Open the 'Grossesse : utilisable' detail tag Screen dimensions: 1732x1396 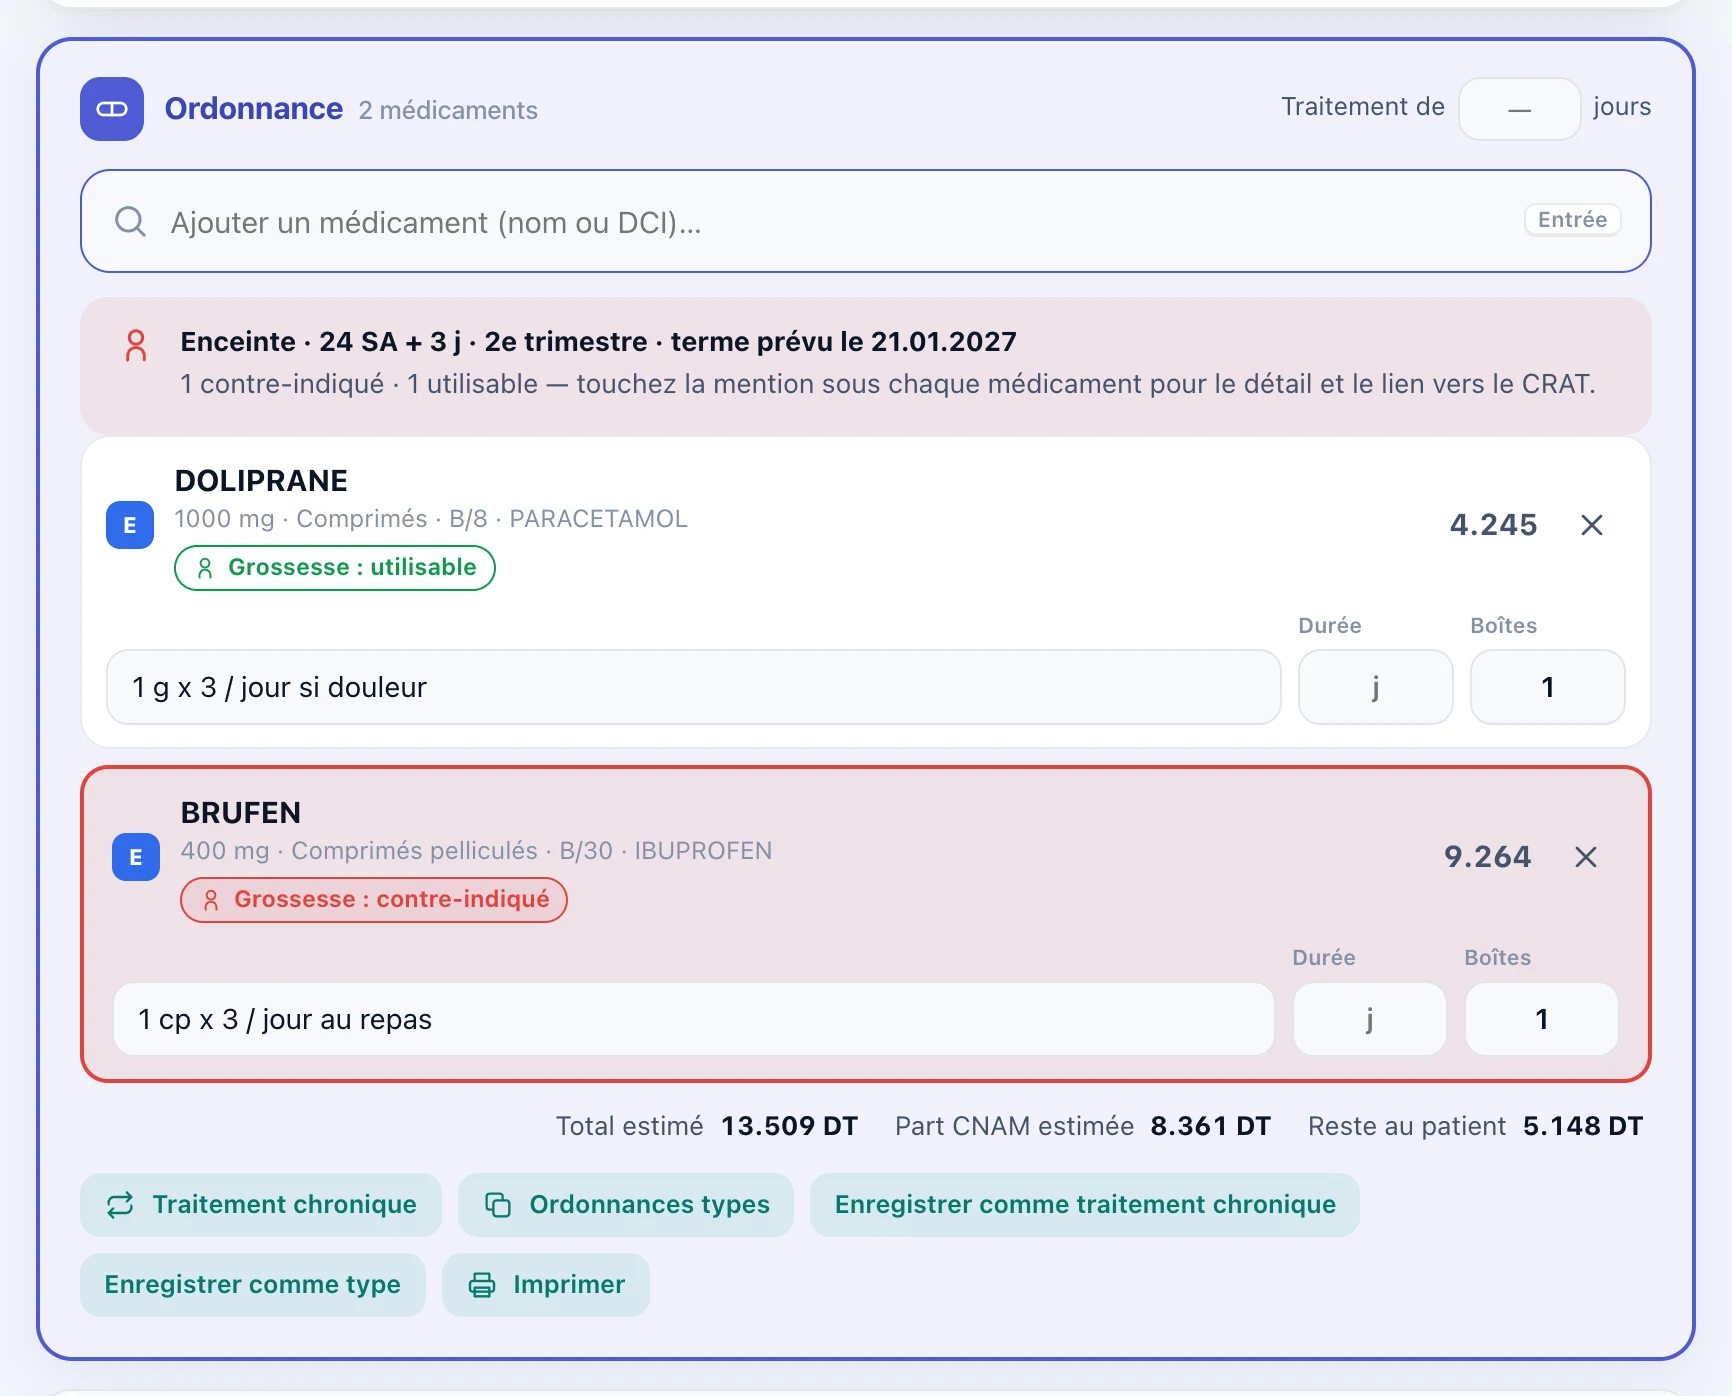335,568
